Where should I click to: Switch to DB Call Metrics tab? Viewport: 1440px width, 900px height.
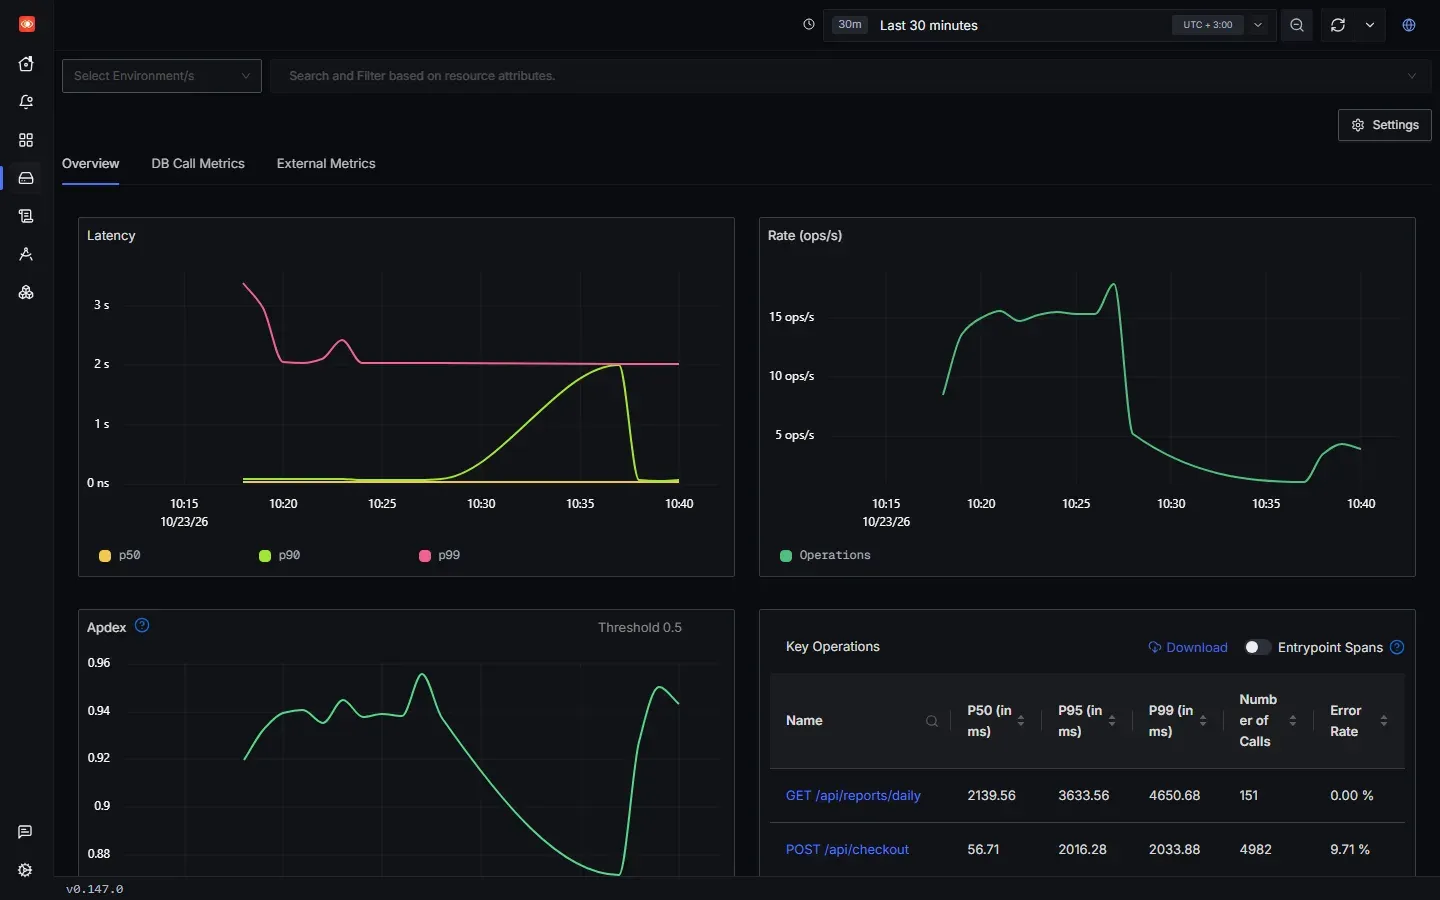[x=198, y=164]
